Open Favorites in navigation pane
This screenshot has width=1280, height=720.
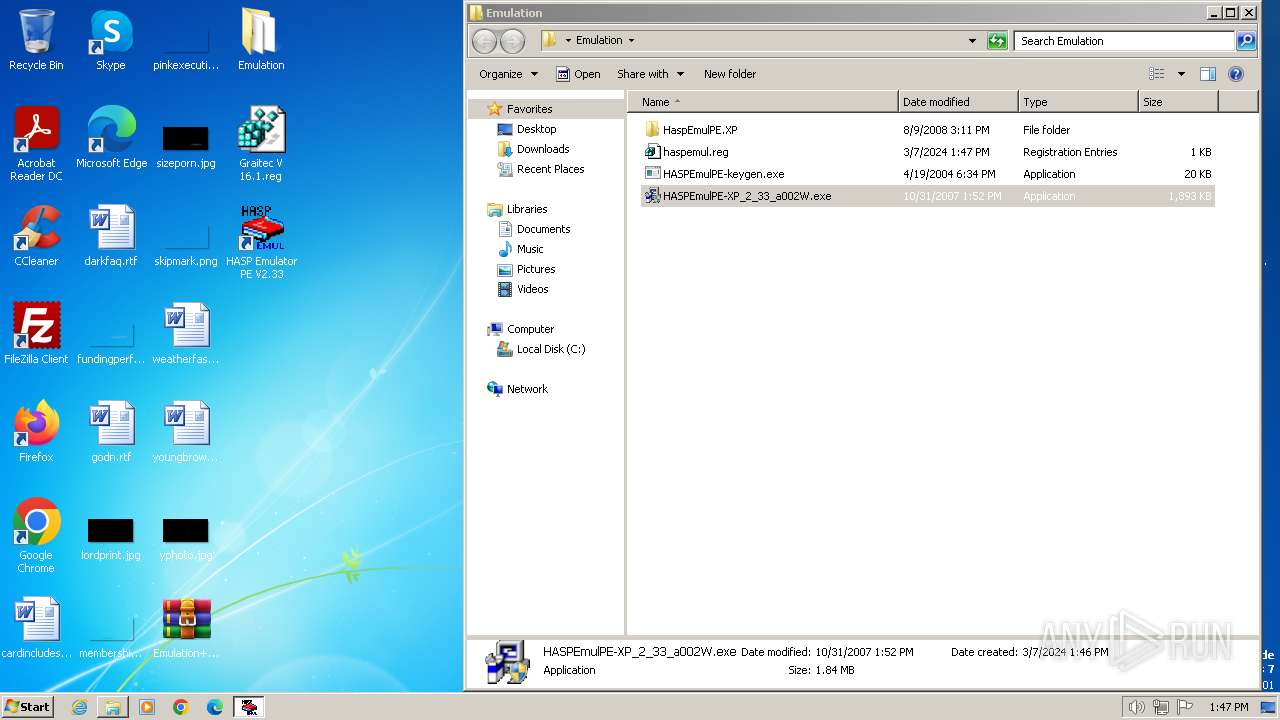529,109
